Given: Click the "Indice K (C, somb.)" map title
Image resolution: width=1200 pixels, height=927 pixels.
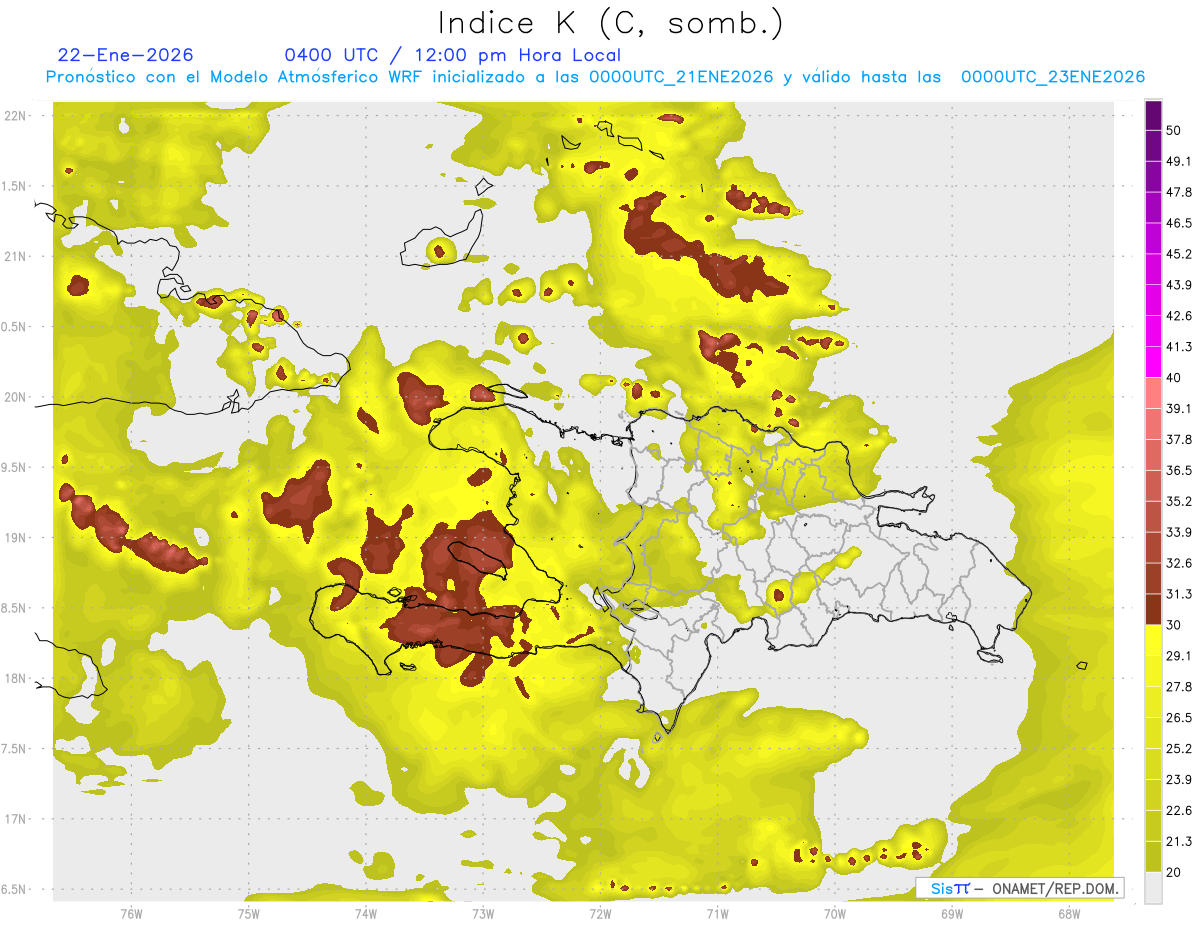Looking at the screenshot, I should click(611, 23).
